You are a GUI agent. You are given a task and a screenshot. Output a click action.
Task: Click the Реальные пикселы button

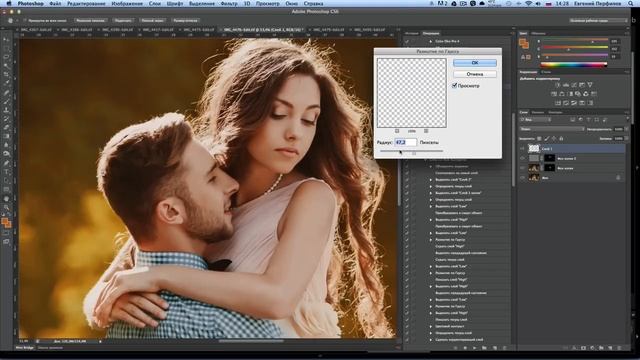tap(90, 20)
